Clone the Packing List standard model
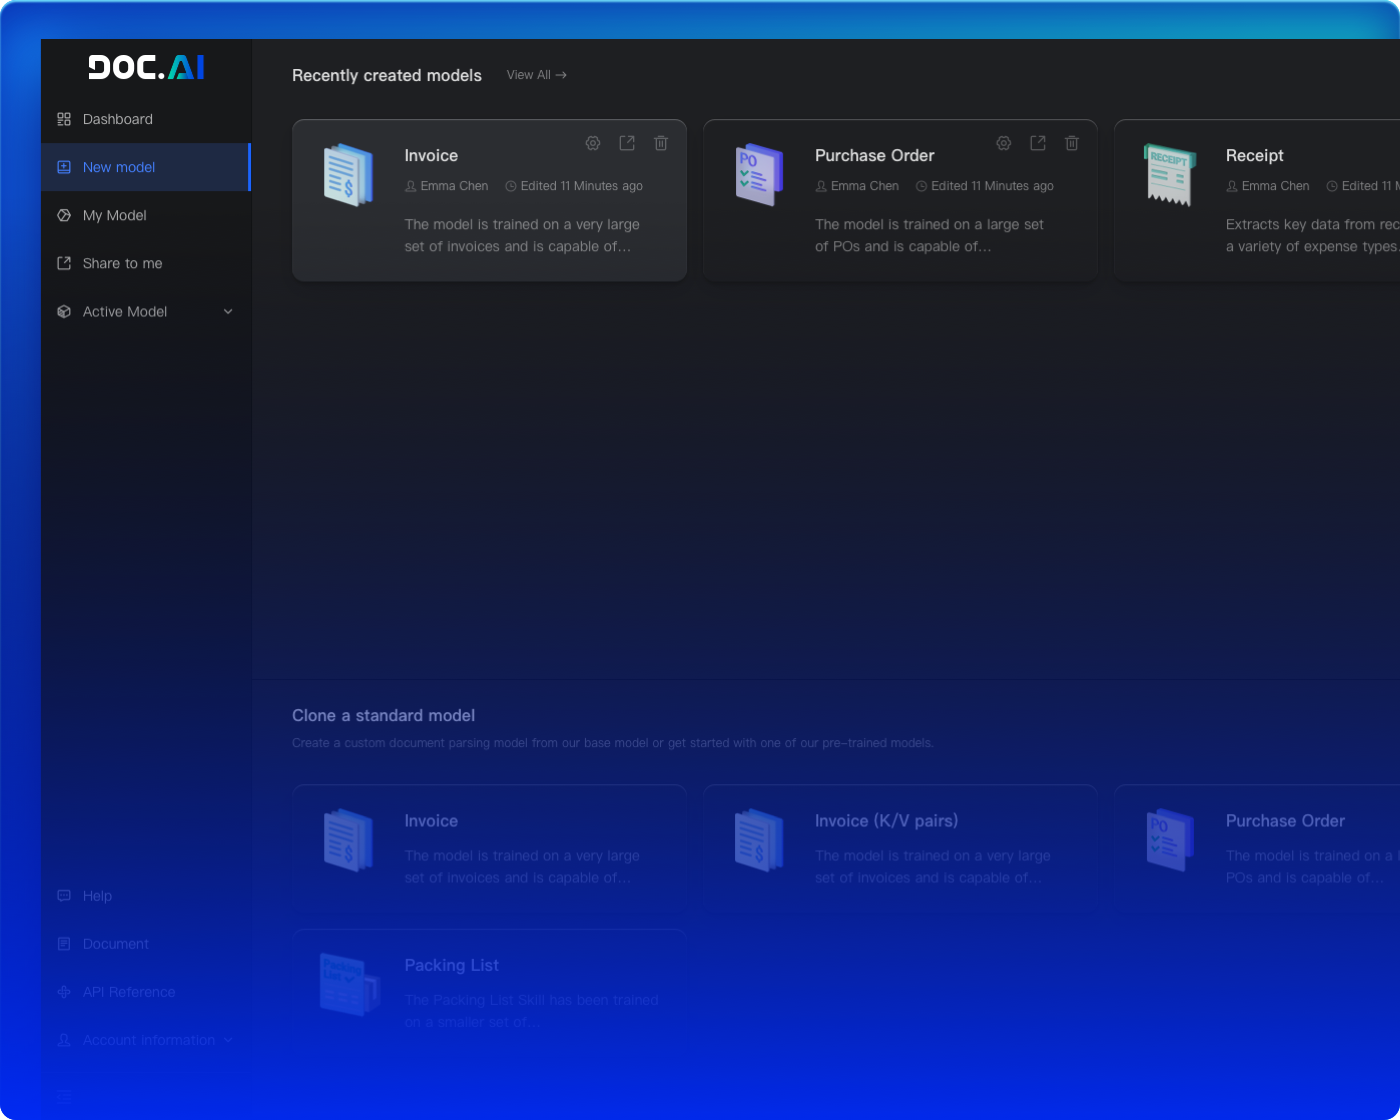1400x1120 pixels. [x=489, y=990]
